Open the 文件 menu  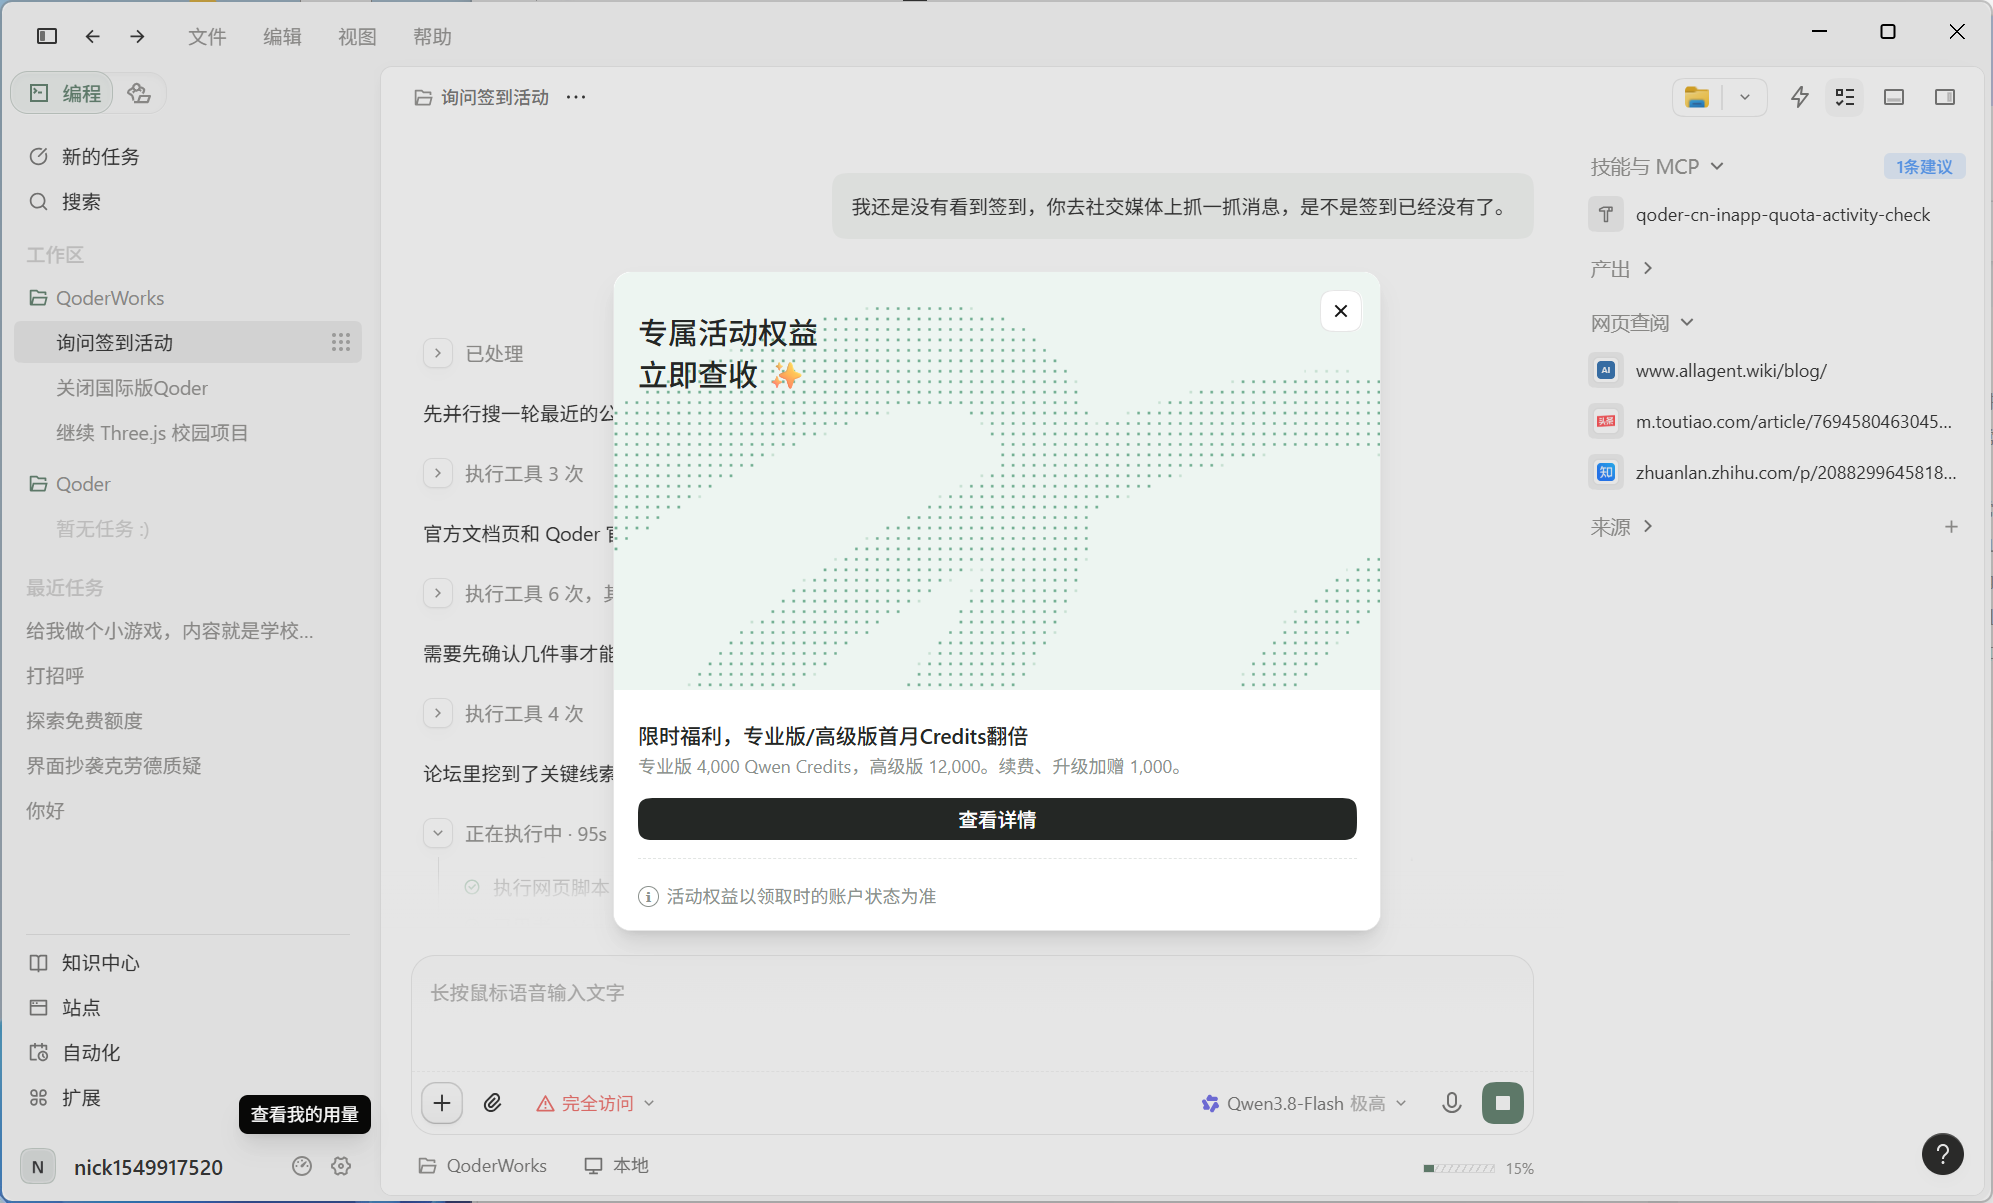pos(207,37)
